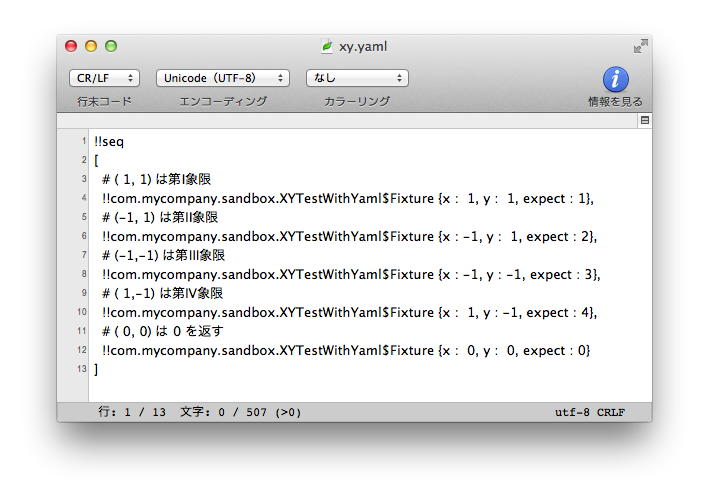Click the leaf document icon beside xy.yaml
The height and width of the screenshot is (501, 709).
click(x=326, y=46)
